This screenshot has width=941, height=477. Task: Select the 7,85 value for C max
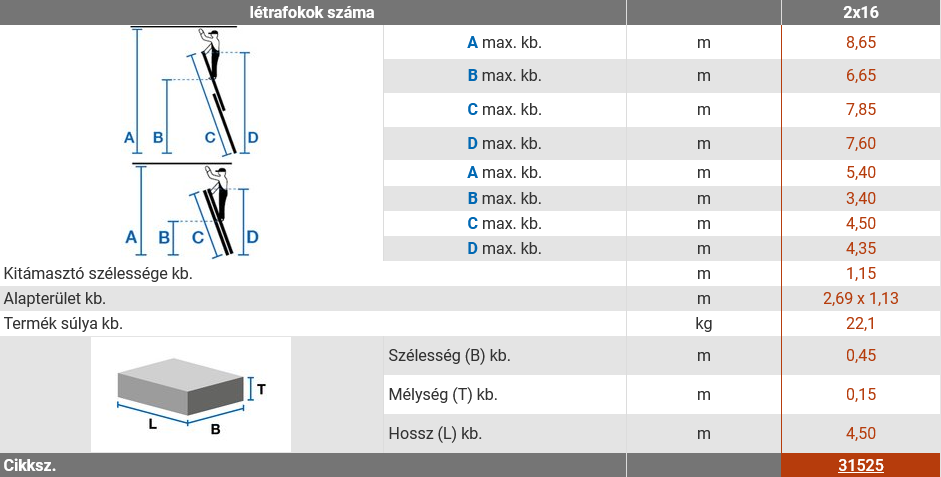click(861, 110)
